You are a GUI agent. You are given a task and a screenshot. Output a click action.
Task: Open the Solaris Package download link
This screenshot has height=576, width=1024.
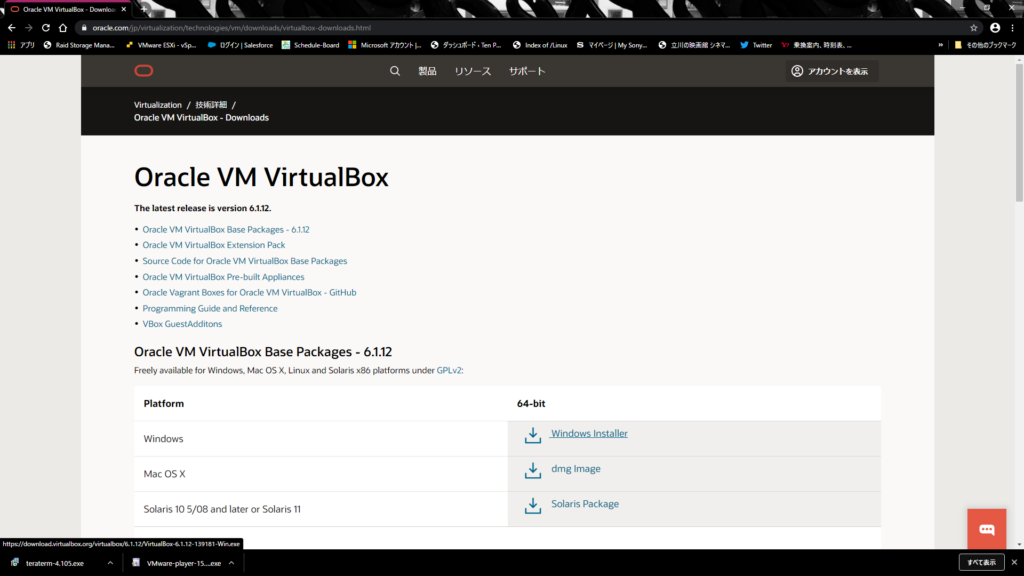point(584,504)
